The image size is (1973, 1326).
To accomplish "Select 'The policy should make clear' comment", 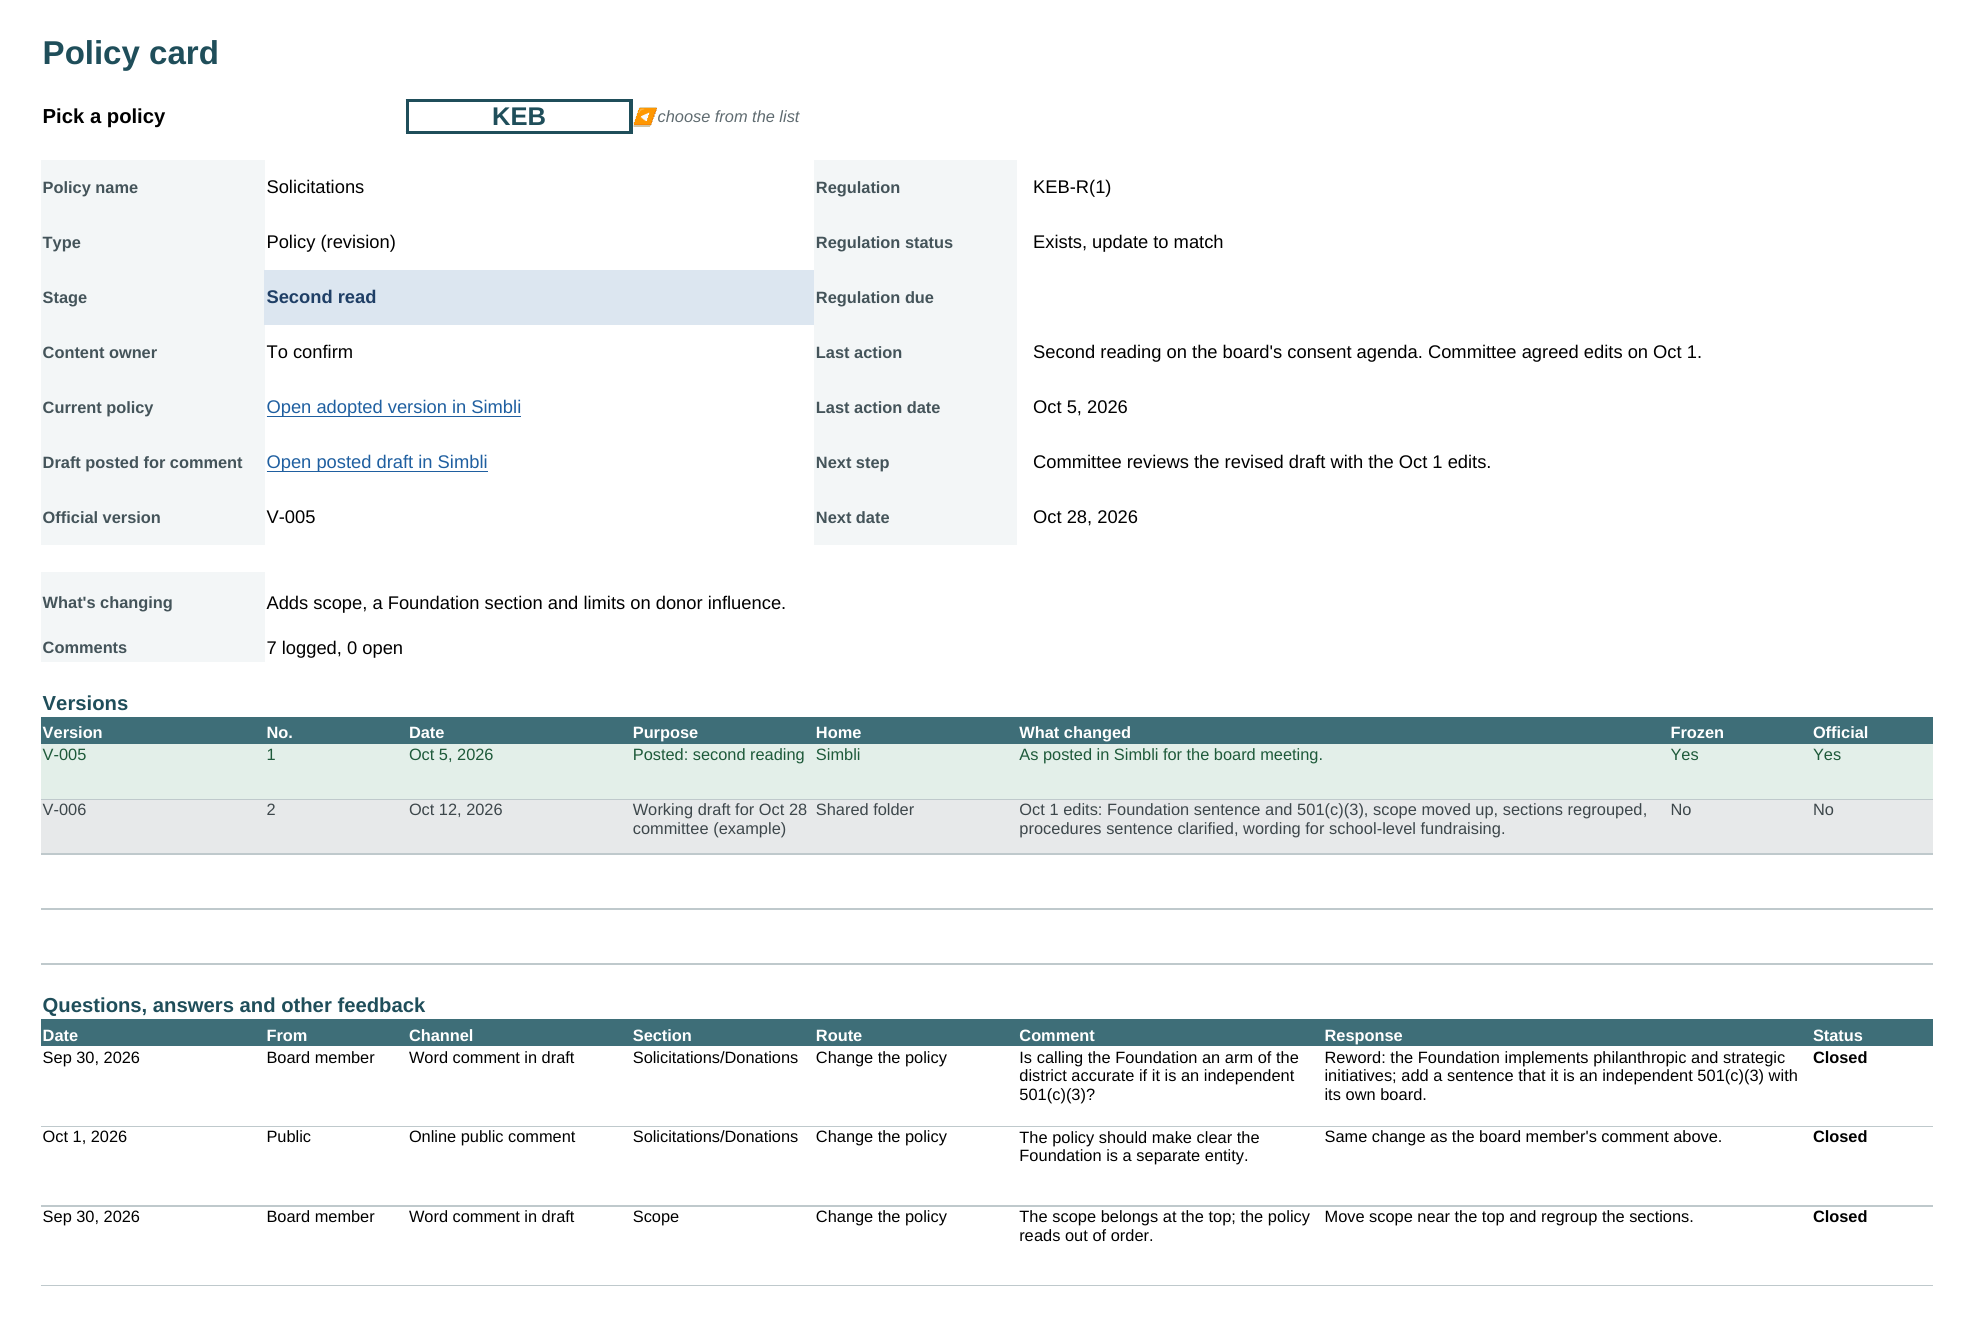I will [1139, 1147].
